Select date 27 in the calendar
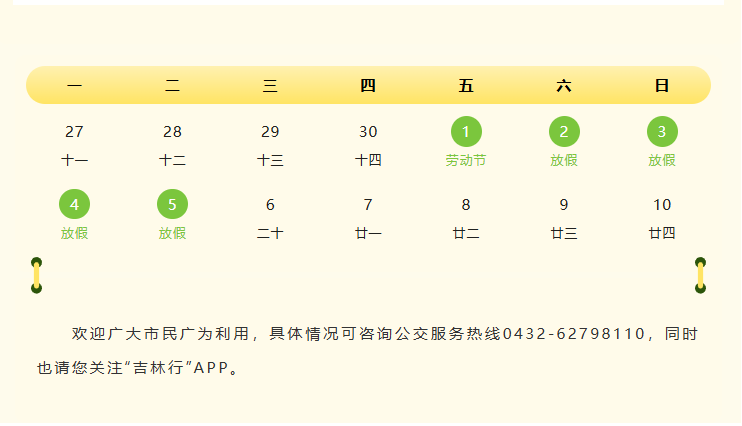 [x=75, y=132]
